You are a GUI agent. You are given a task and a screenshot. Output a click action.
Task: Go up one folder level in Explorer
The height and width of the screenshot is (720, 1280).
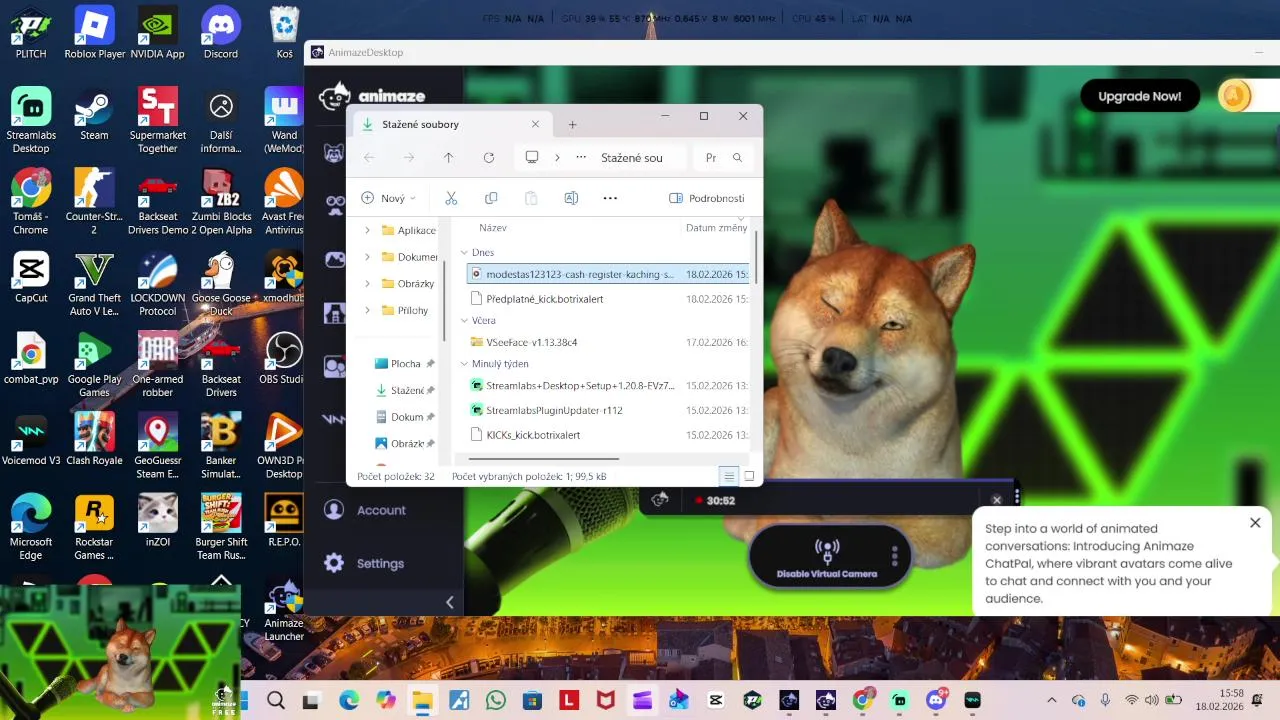point(448,158)
